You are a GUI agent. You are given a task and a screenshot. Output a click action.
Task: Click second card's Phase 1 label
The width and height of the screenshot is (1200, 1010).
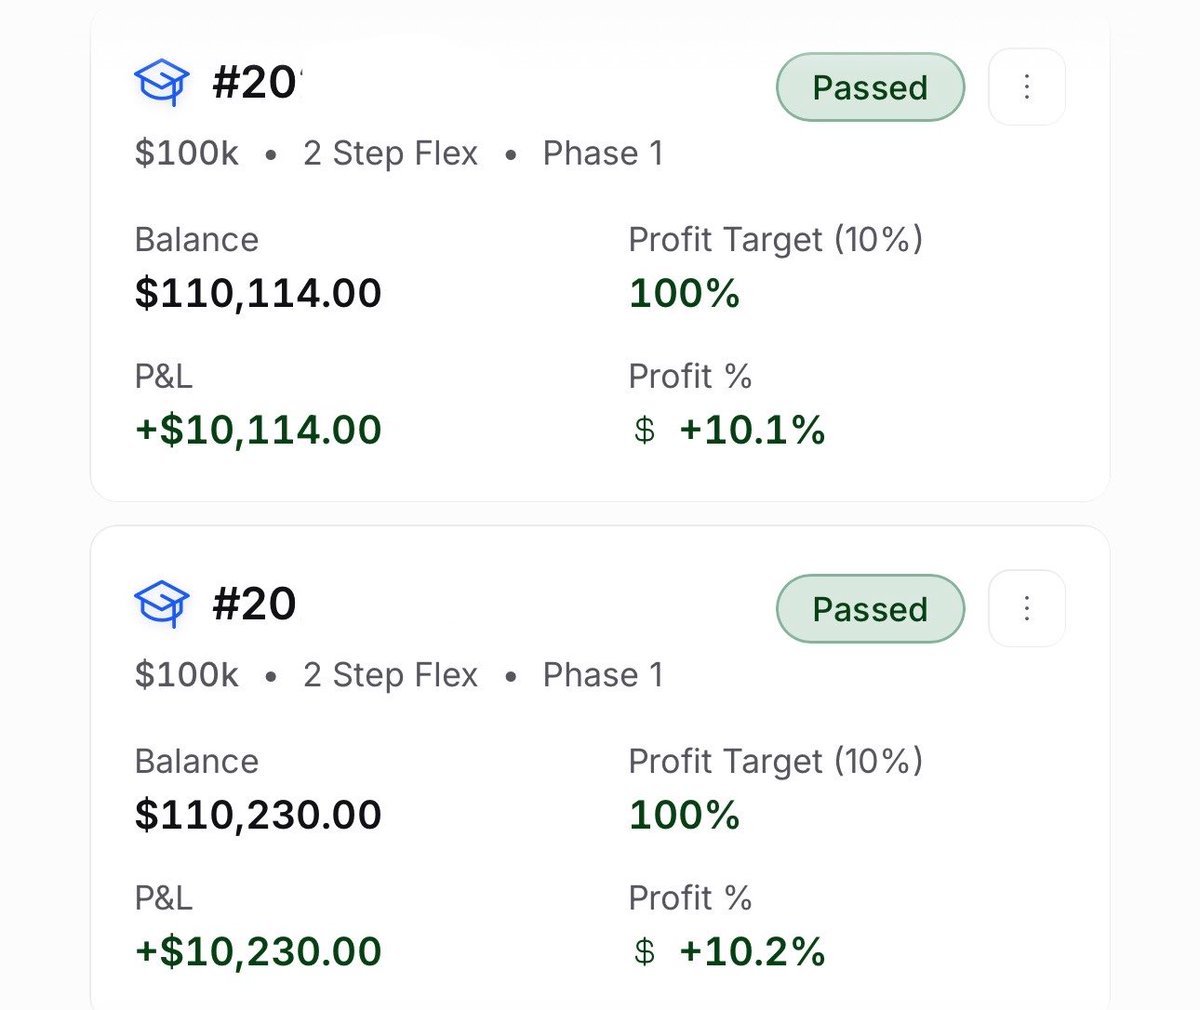click(x=603, y=675)
